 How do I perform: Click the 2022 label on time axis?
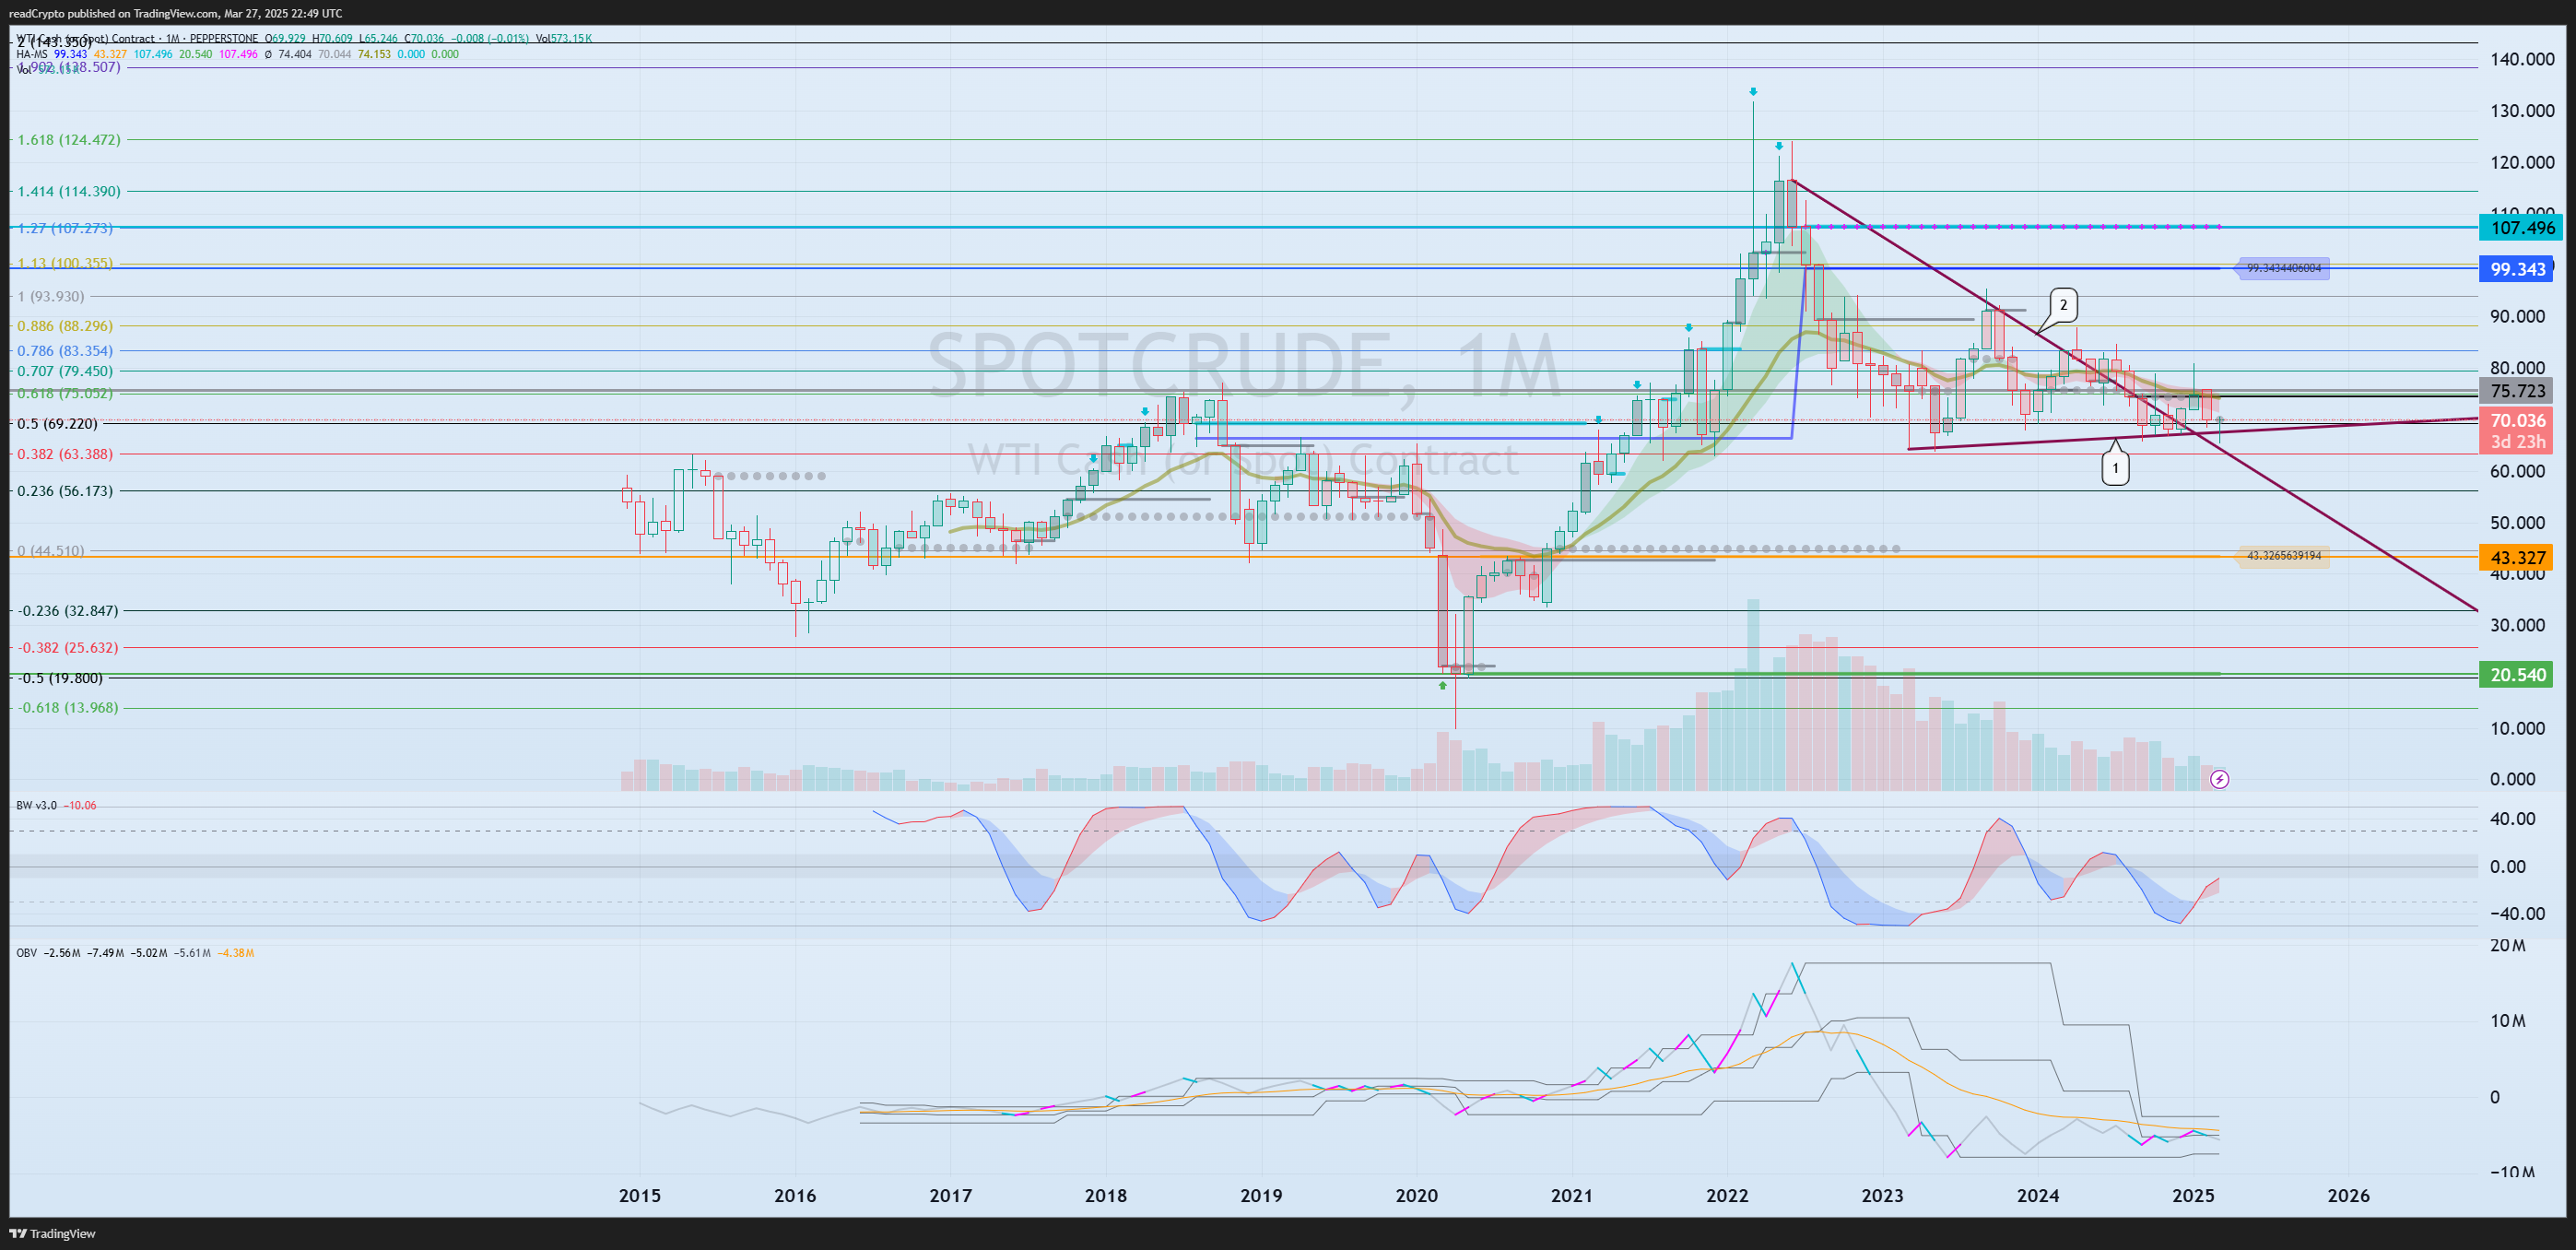[x=1727, y=1196]
